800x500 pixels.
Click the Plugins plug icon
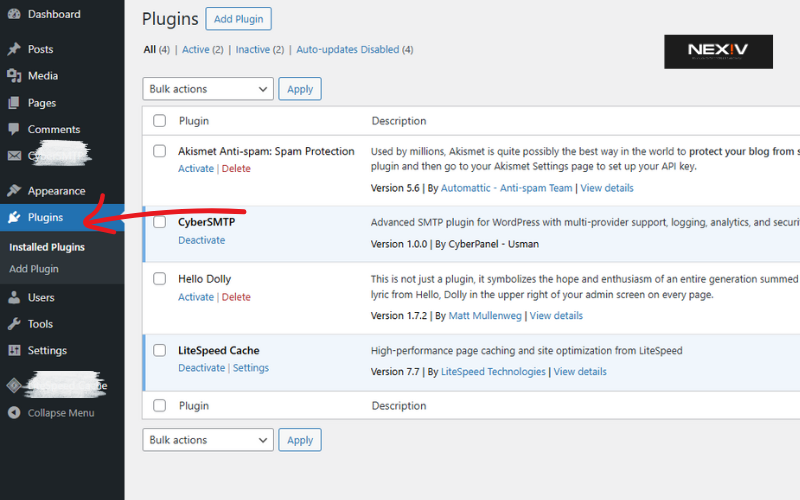point(14,217)
